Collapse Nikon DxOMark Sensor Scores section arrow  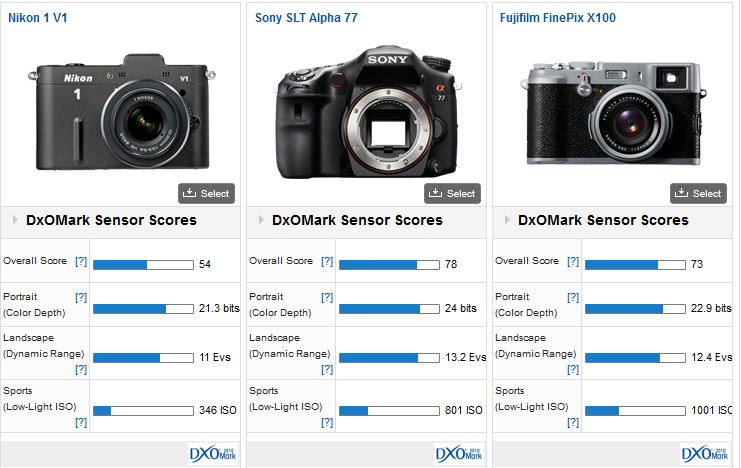click(x=15, y=220)
